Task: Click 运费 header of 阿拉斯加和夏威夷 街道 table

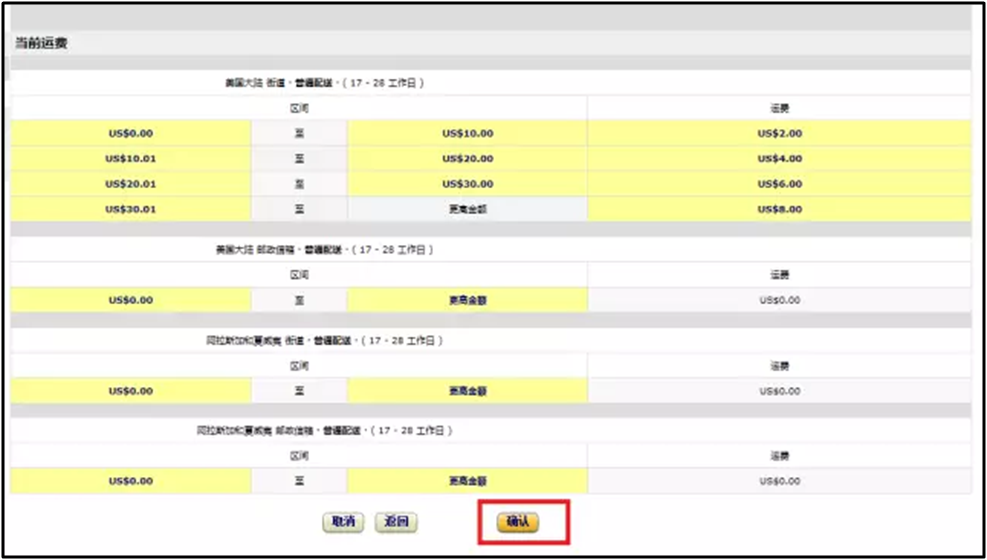Action: tap(779, 366)
